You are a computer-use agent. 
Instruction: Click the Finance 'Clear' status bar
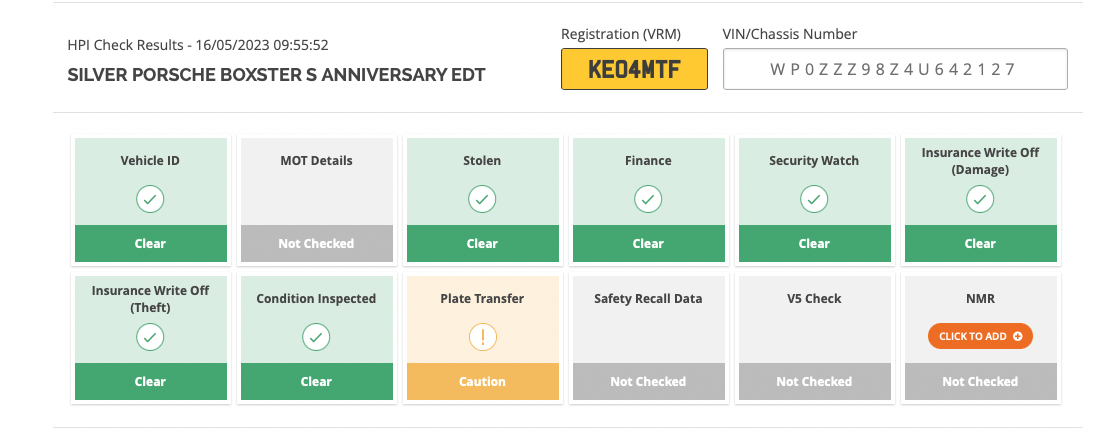(648, 243)
